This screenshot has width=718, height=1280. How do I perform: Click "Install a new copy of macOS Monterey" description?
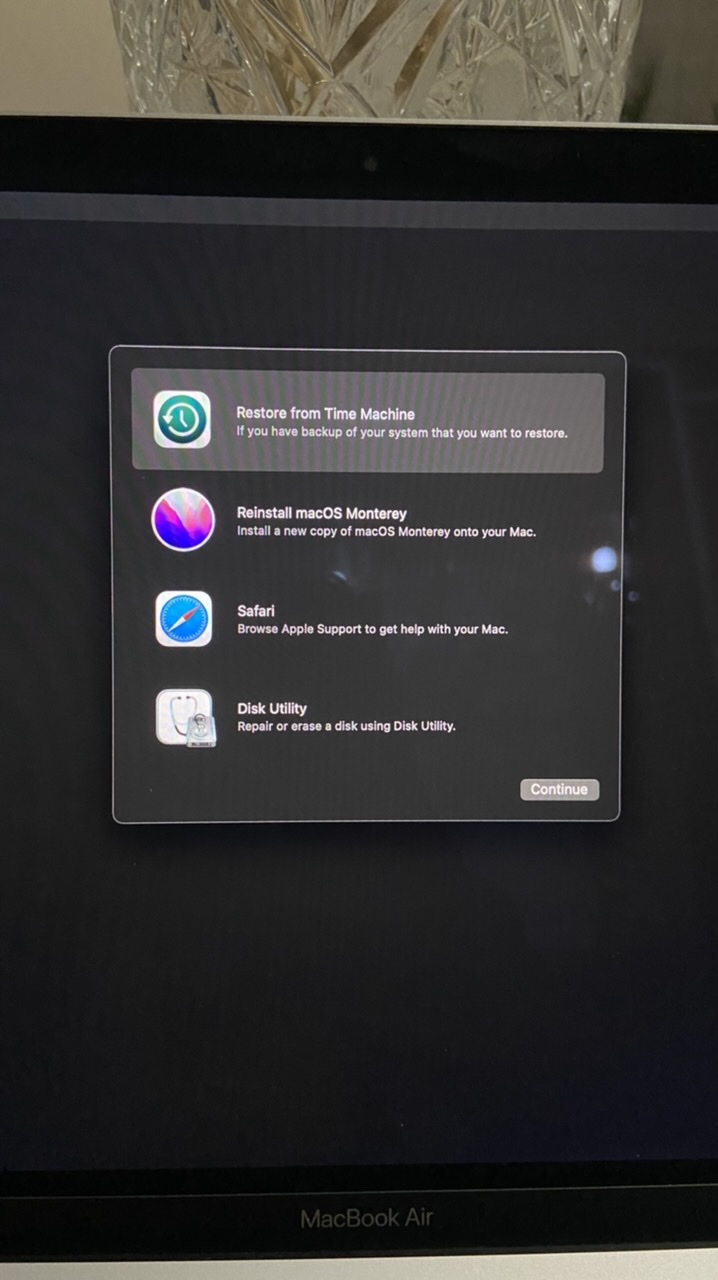[x=386, y=532]
